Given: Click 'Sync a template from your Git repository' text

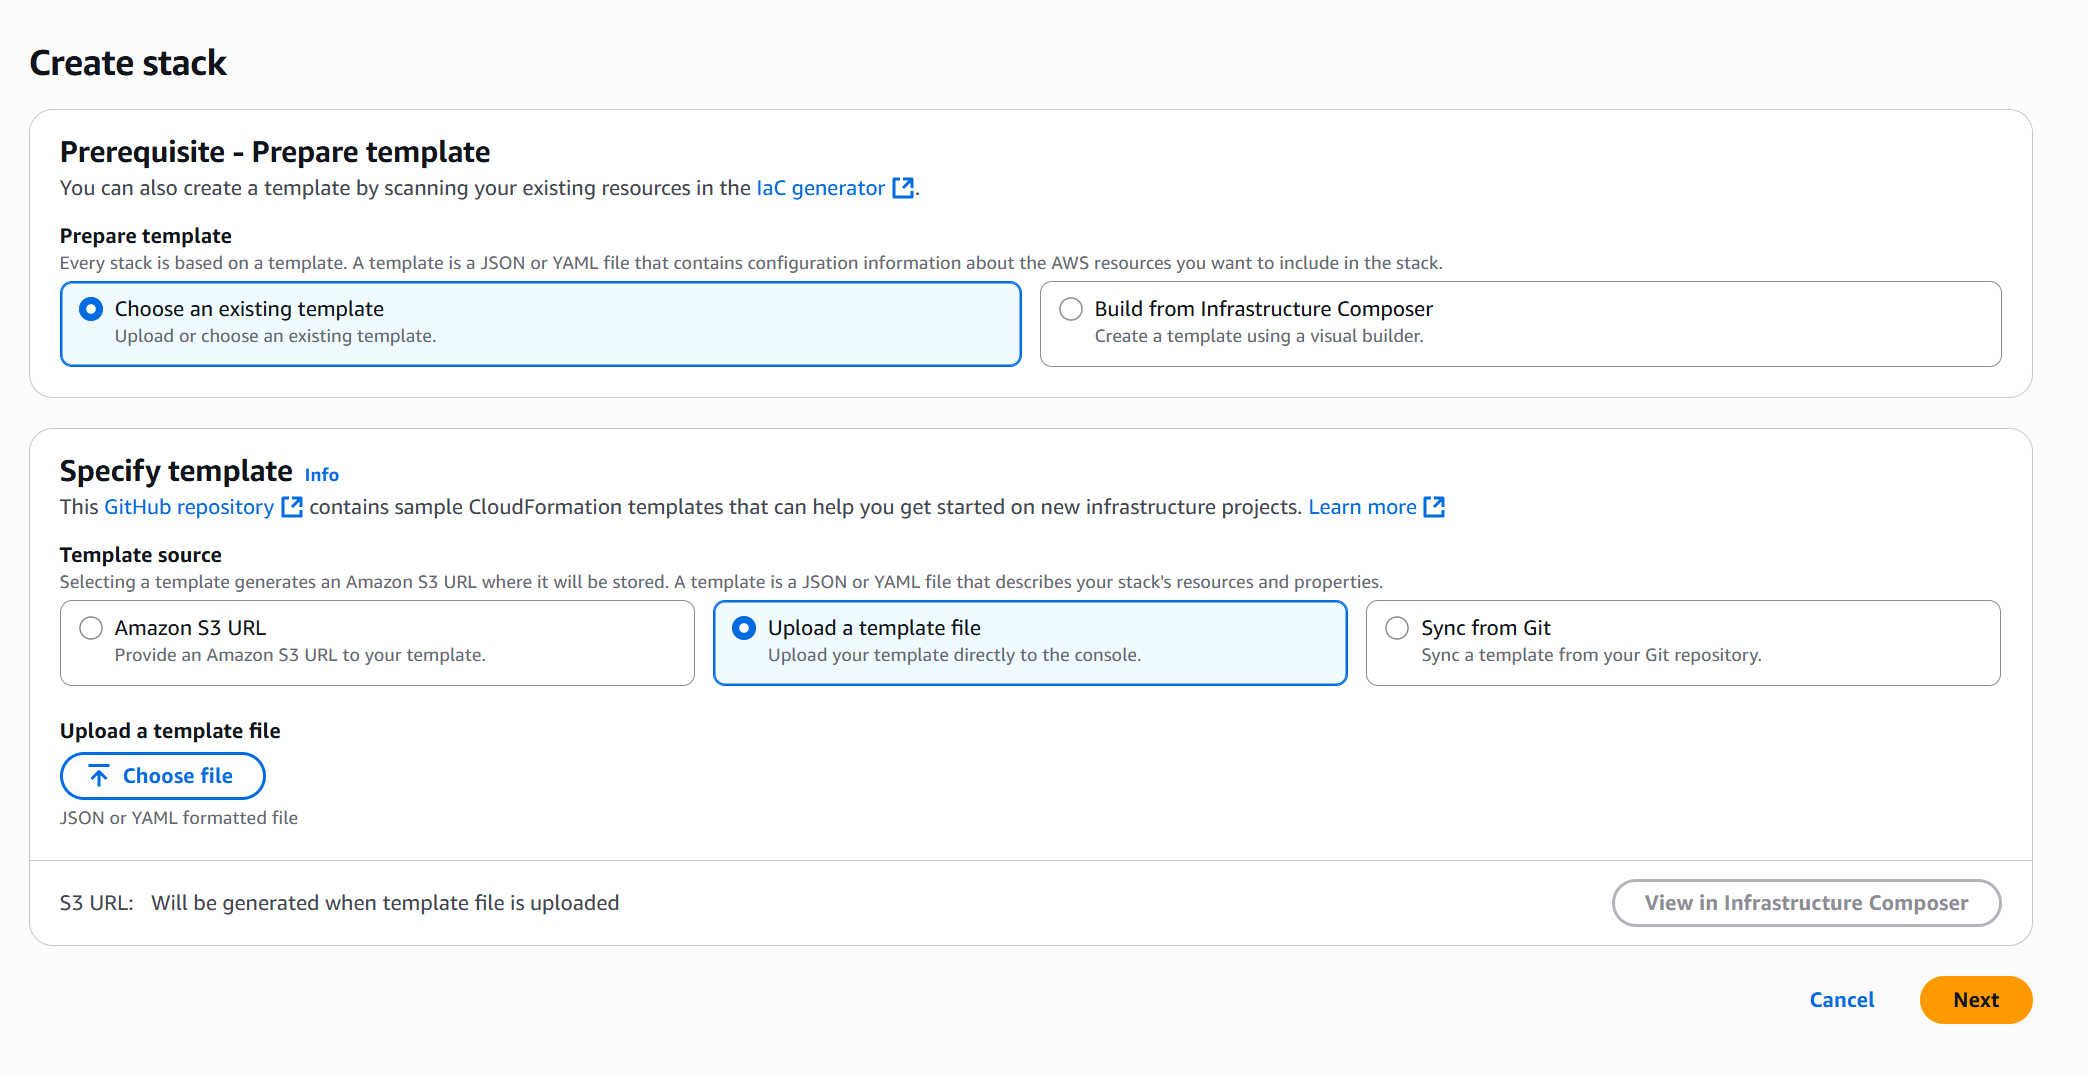Looking at the screenshot, I should tap(1590, 655).
